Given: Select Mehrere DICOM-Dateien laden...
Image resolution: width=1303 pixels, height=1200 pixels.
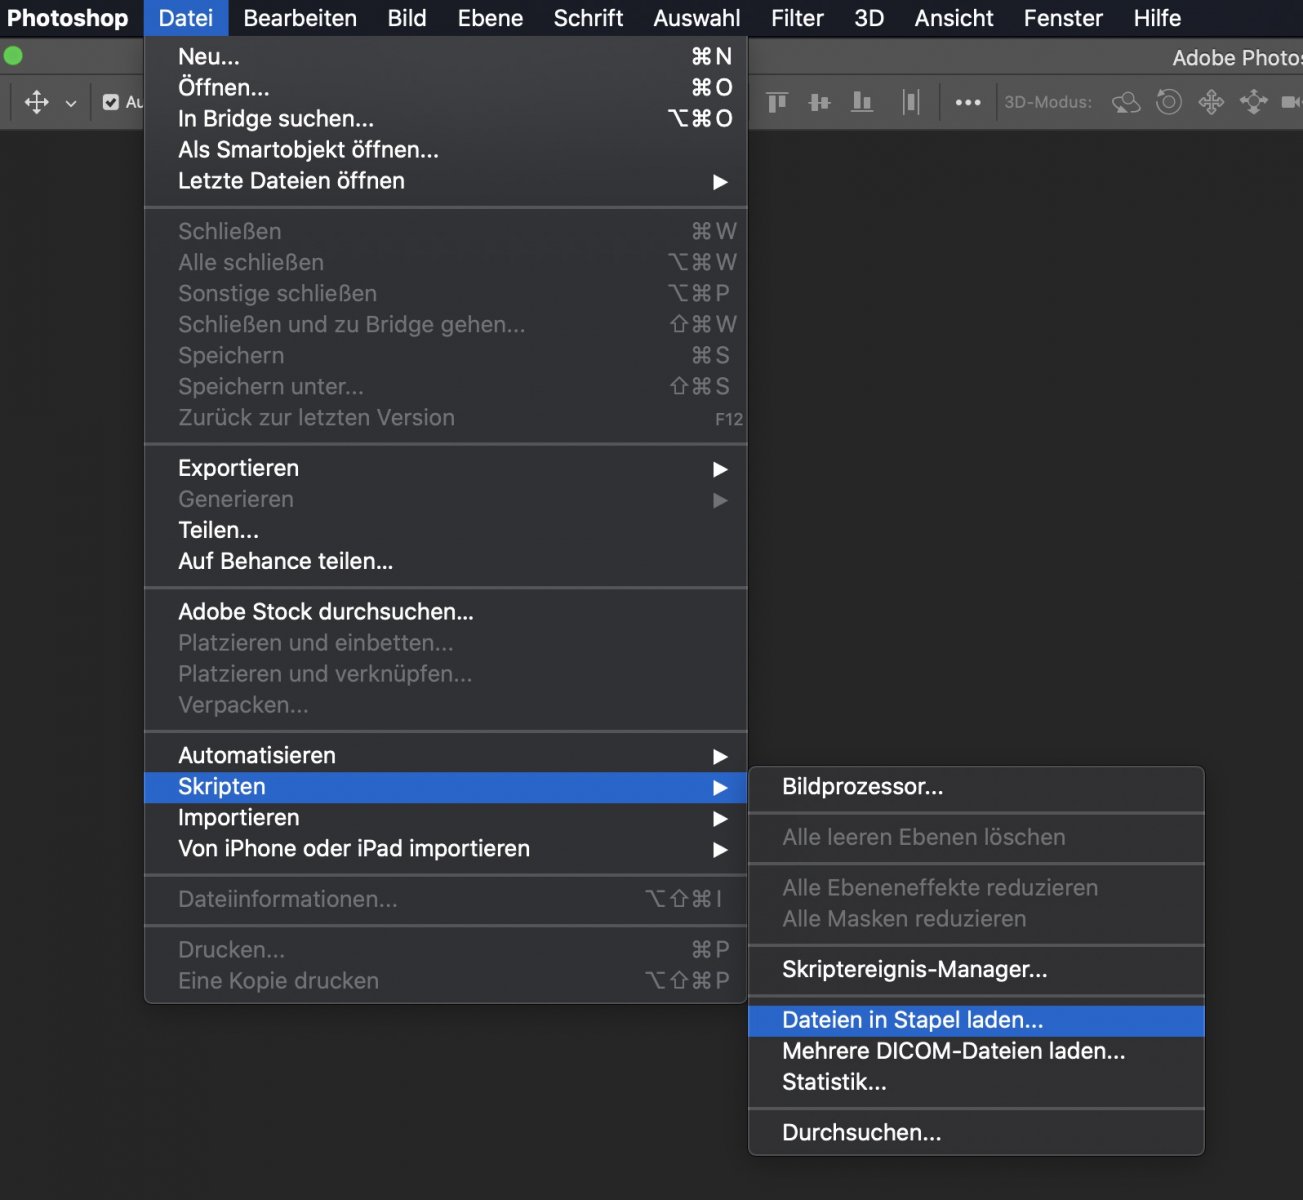Looking at the screenshot, I should pos(976,1052).
